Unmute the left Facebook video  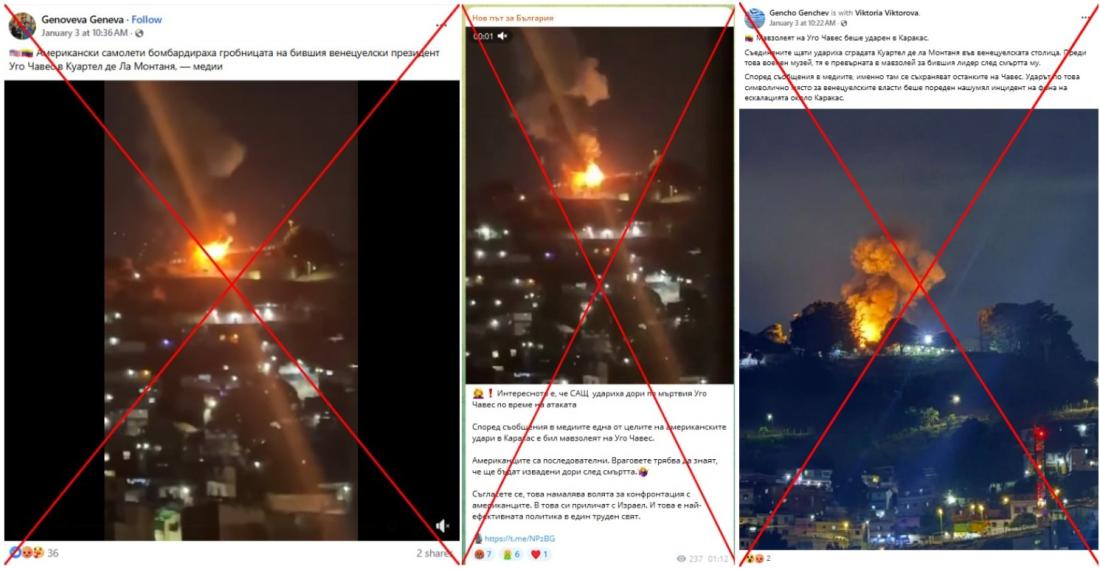click(442, 526)
